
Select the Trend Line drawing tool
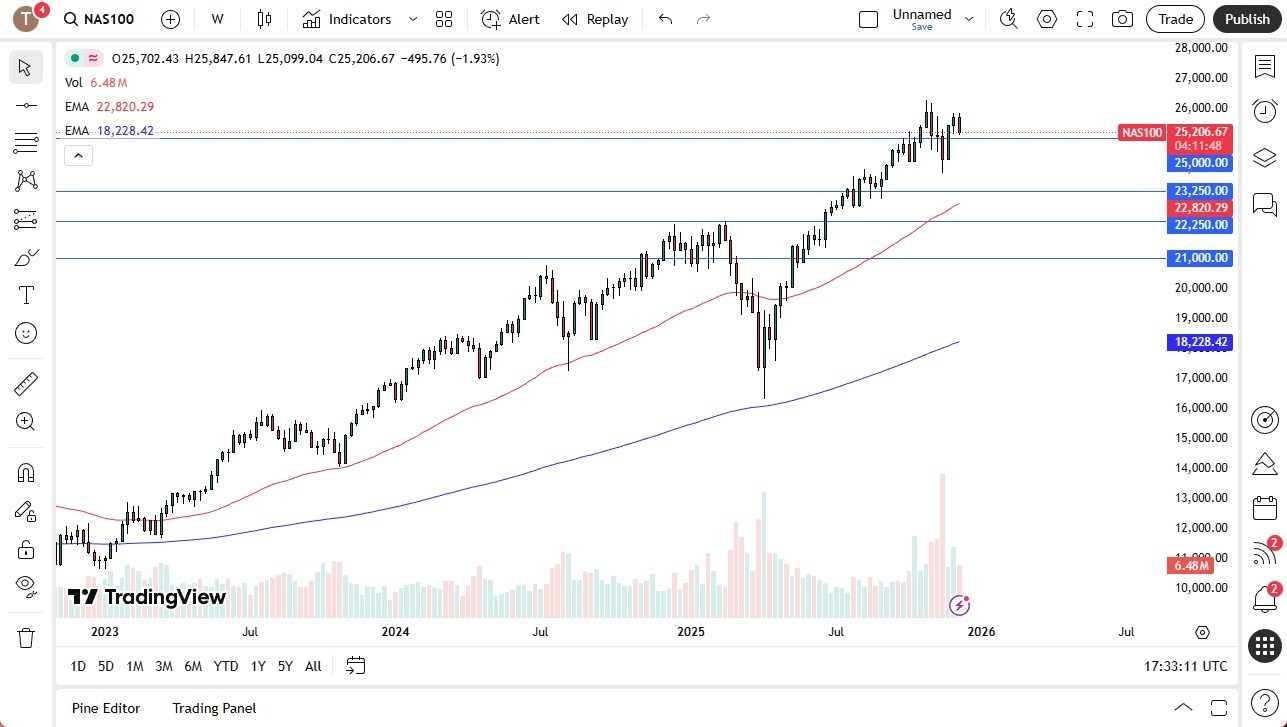pos(26,106)
